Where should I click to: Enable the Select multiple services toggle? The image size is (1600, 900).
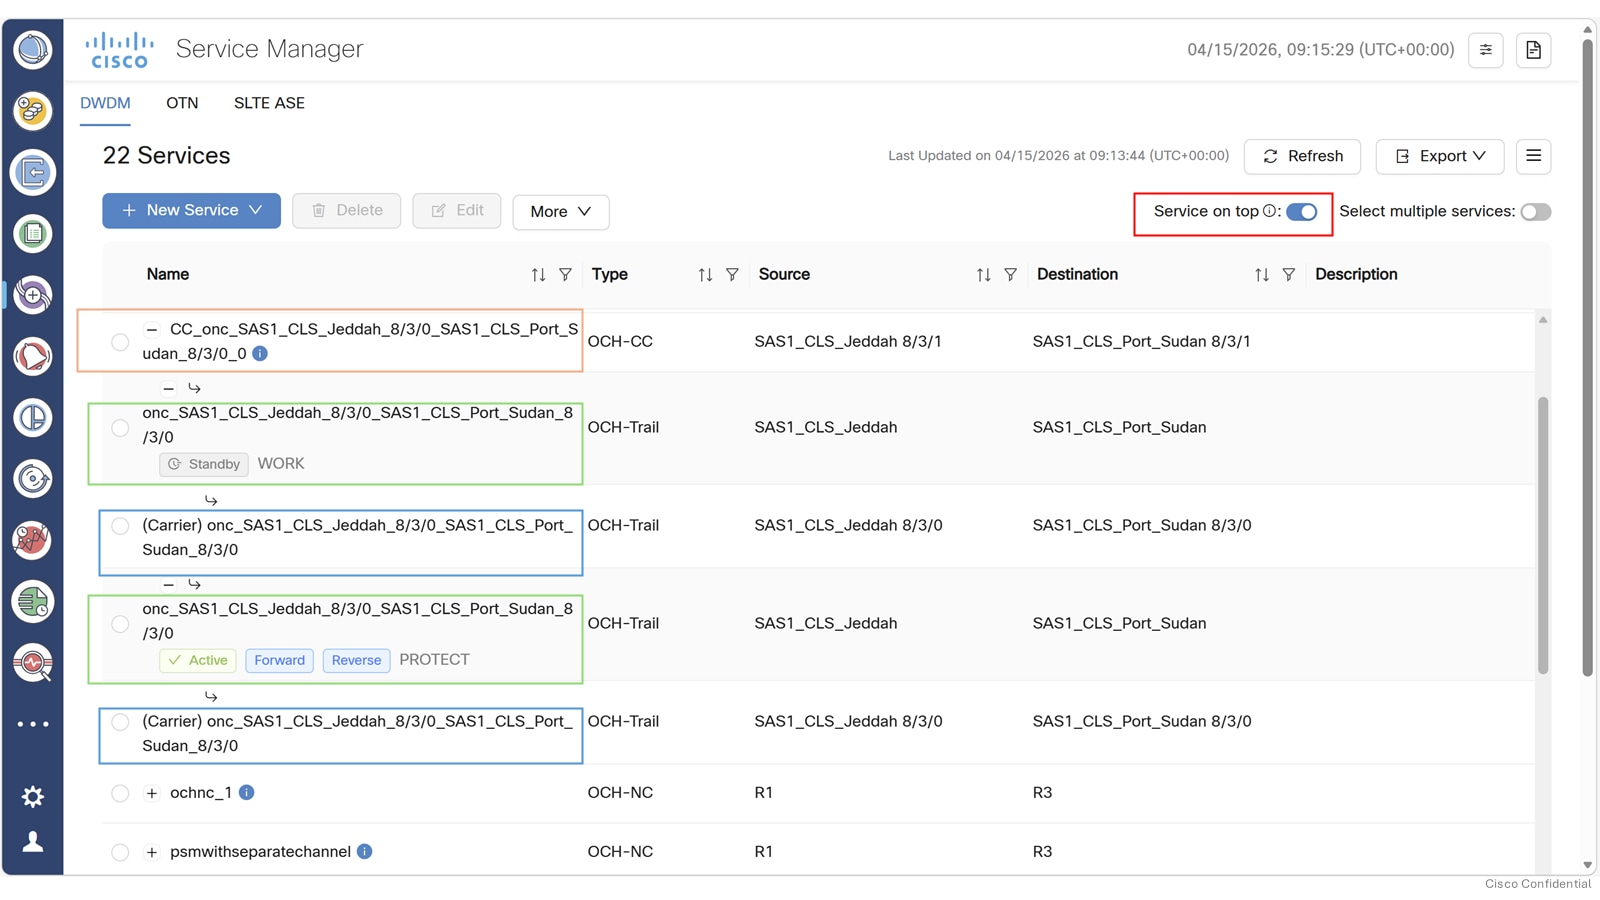click(1534, 211)
